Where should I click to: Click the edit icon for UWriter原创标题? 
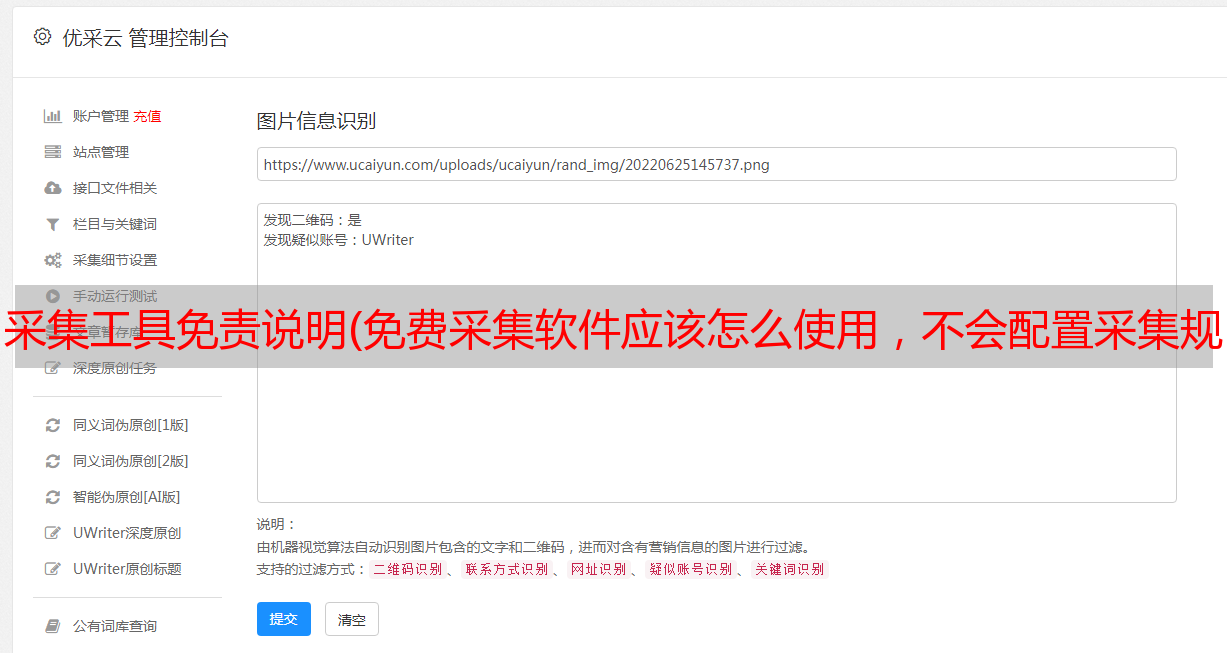(x=53, y=569)
